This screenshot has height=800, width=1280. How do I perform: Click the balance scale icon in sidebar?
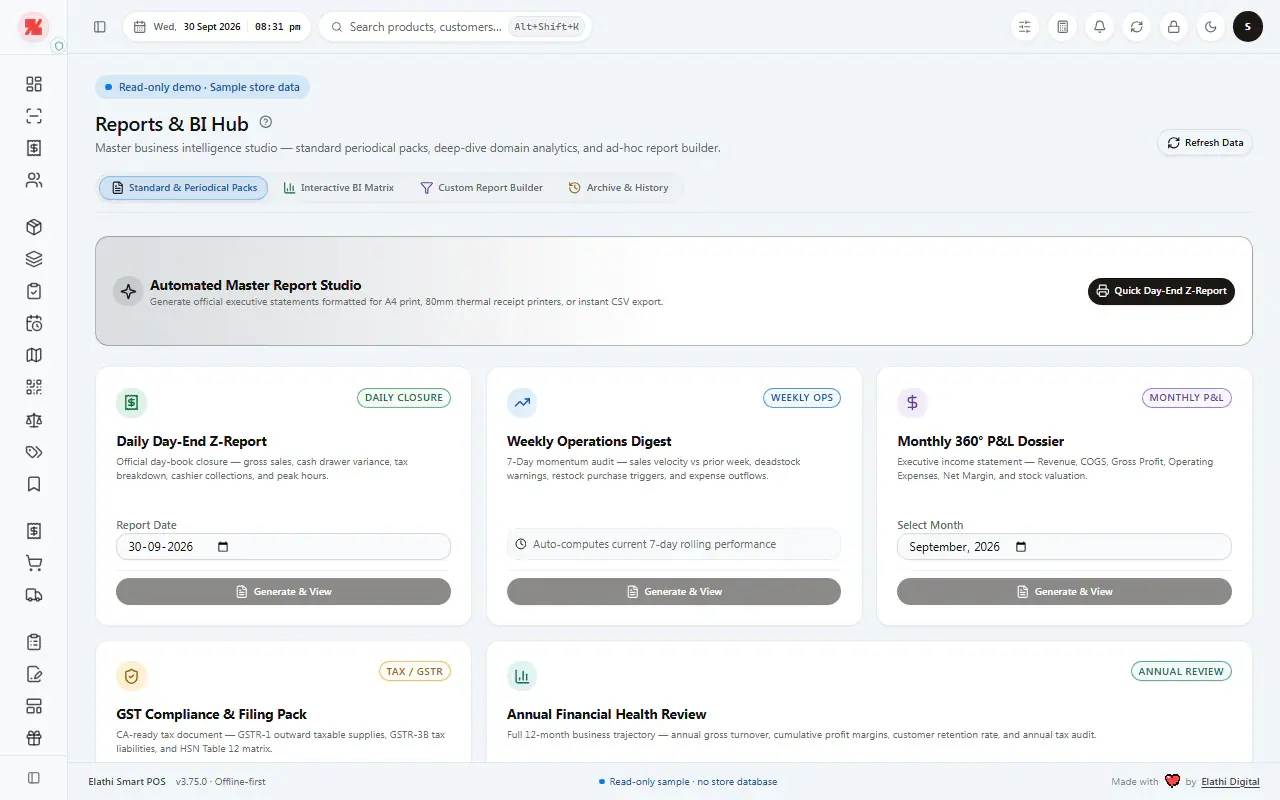(x=34, y=420)
